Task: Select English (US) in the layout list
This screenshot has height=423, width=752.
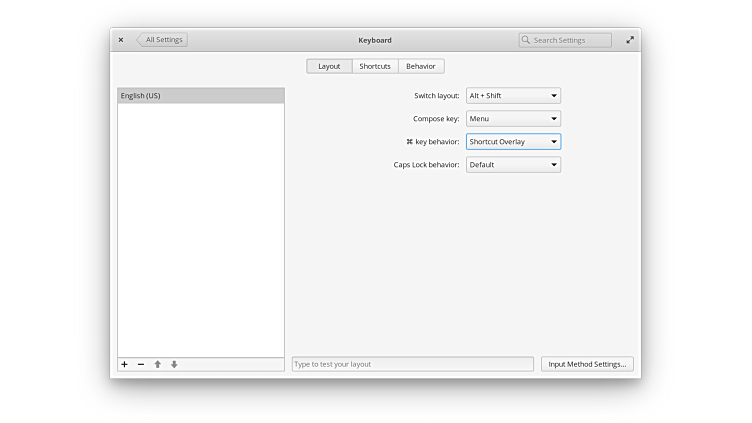Action: point(200,96)
